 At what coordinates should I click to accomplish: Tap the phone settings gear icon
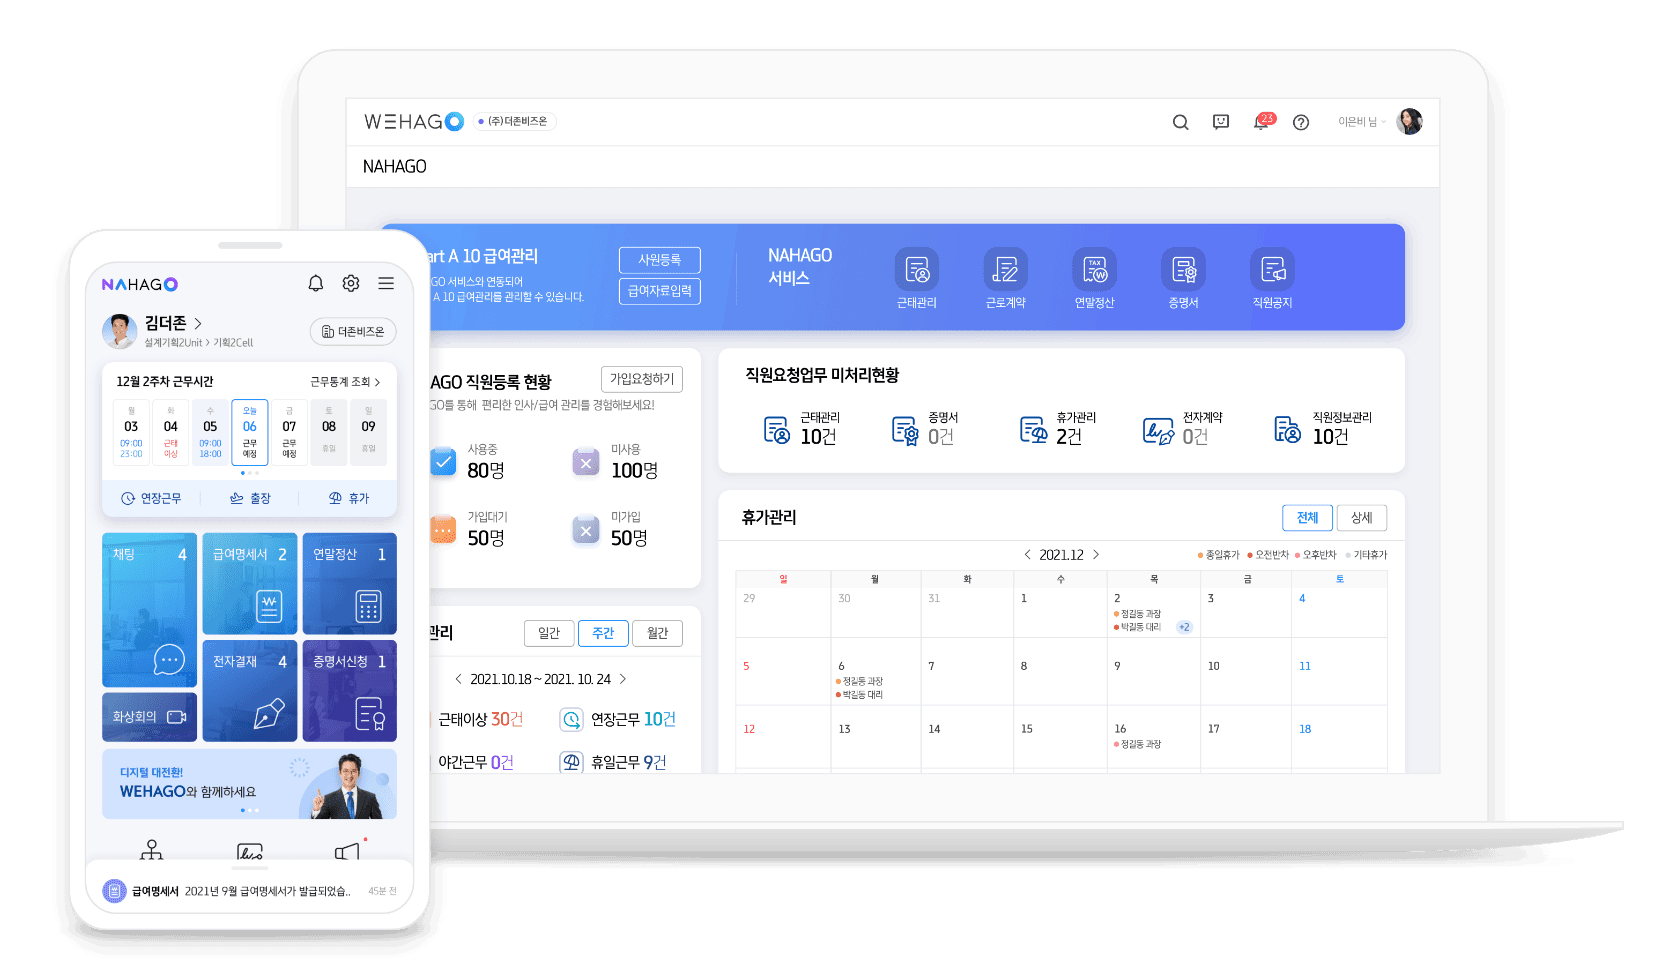point(351,284)
